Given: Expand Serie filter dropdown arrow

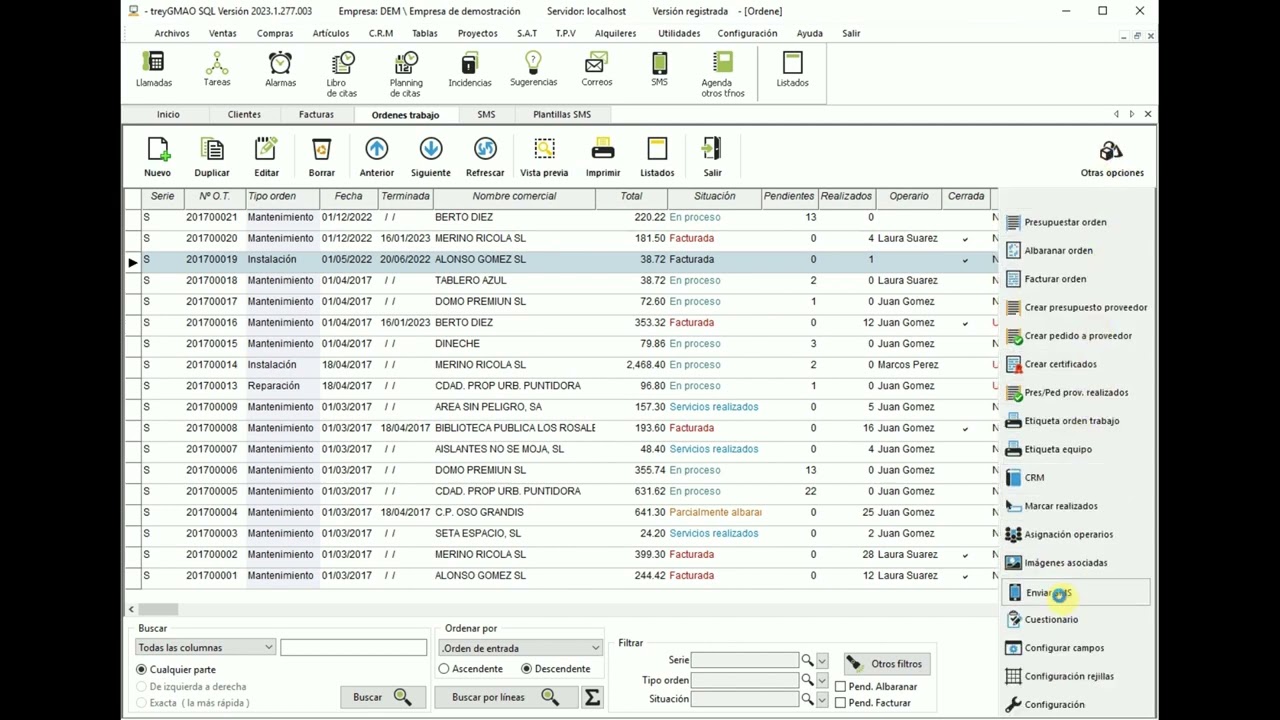Looking at the screenshot, I should [x=822, y=661].
